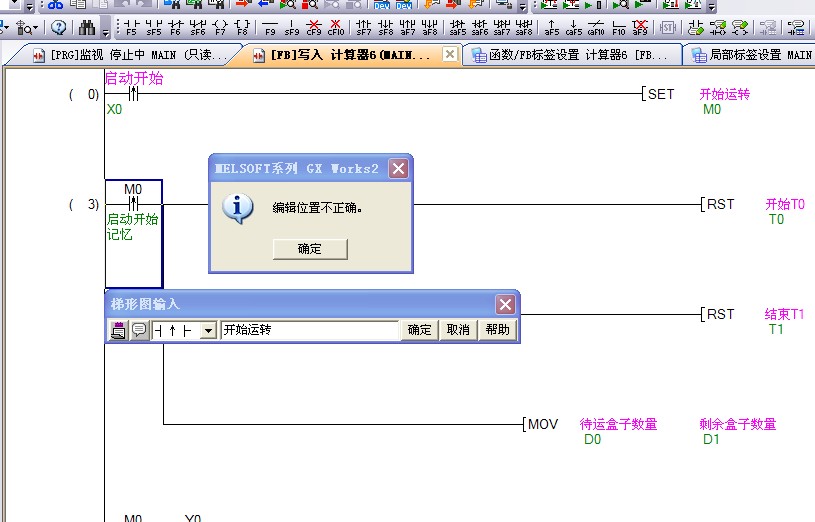The image size is (815, 522).
Task: Switch to 函数/FB标签设置 计算器6 tab
Action: coord(572,55)
